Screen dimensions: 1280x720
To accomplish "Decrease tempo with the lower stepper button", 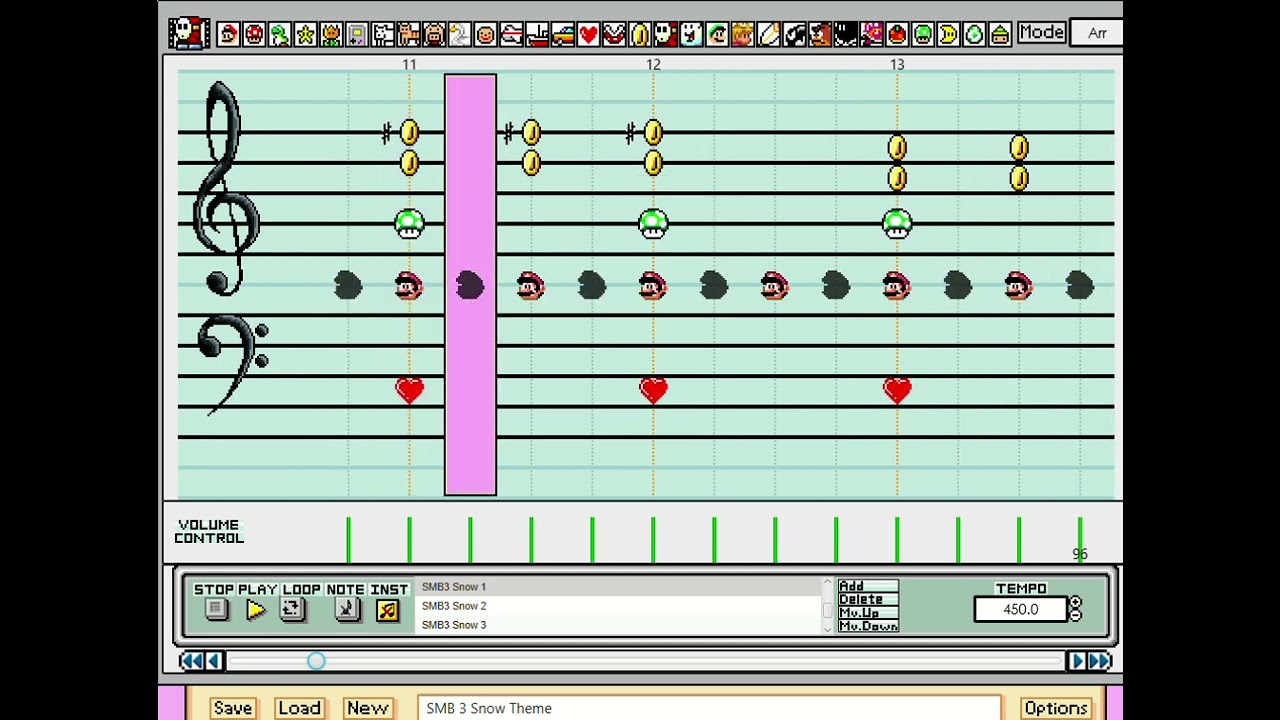I will pos(1075,615).
